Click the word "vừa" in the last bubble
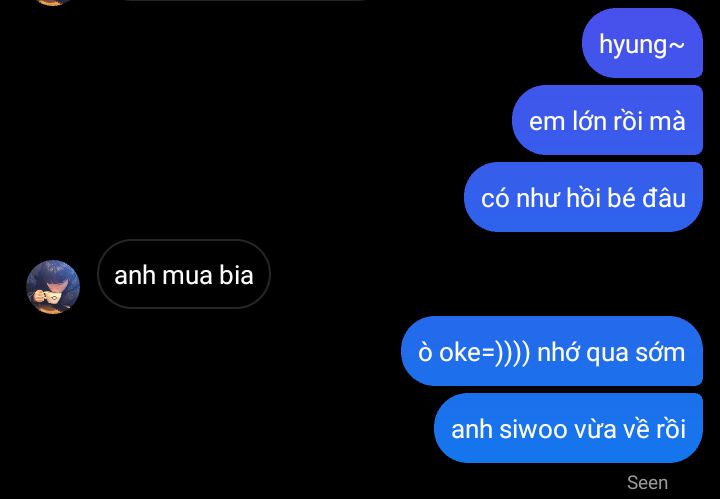 click(593, 430)
